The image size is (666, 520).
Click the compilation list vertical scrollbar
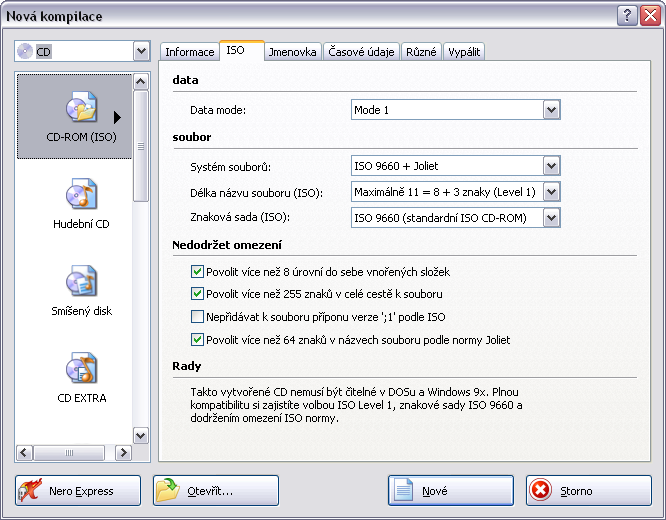pyautogui.click(x=141, y=260)
